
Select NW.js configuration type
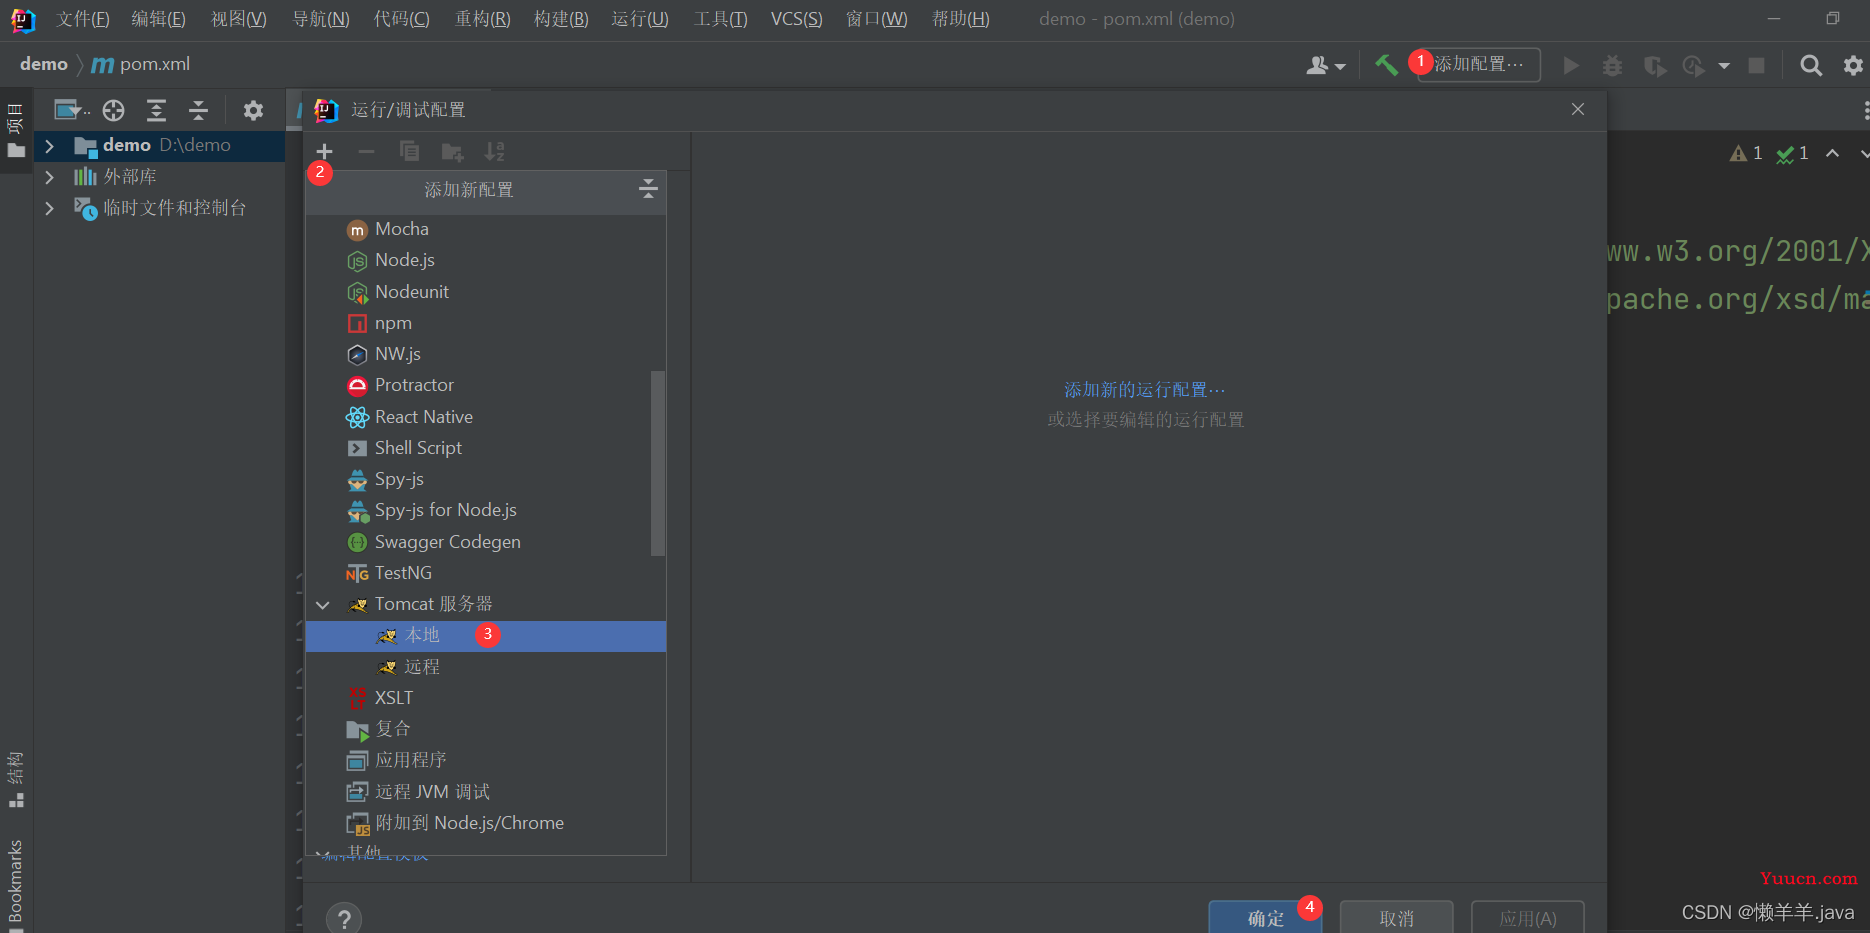coord(486,354)
